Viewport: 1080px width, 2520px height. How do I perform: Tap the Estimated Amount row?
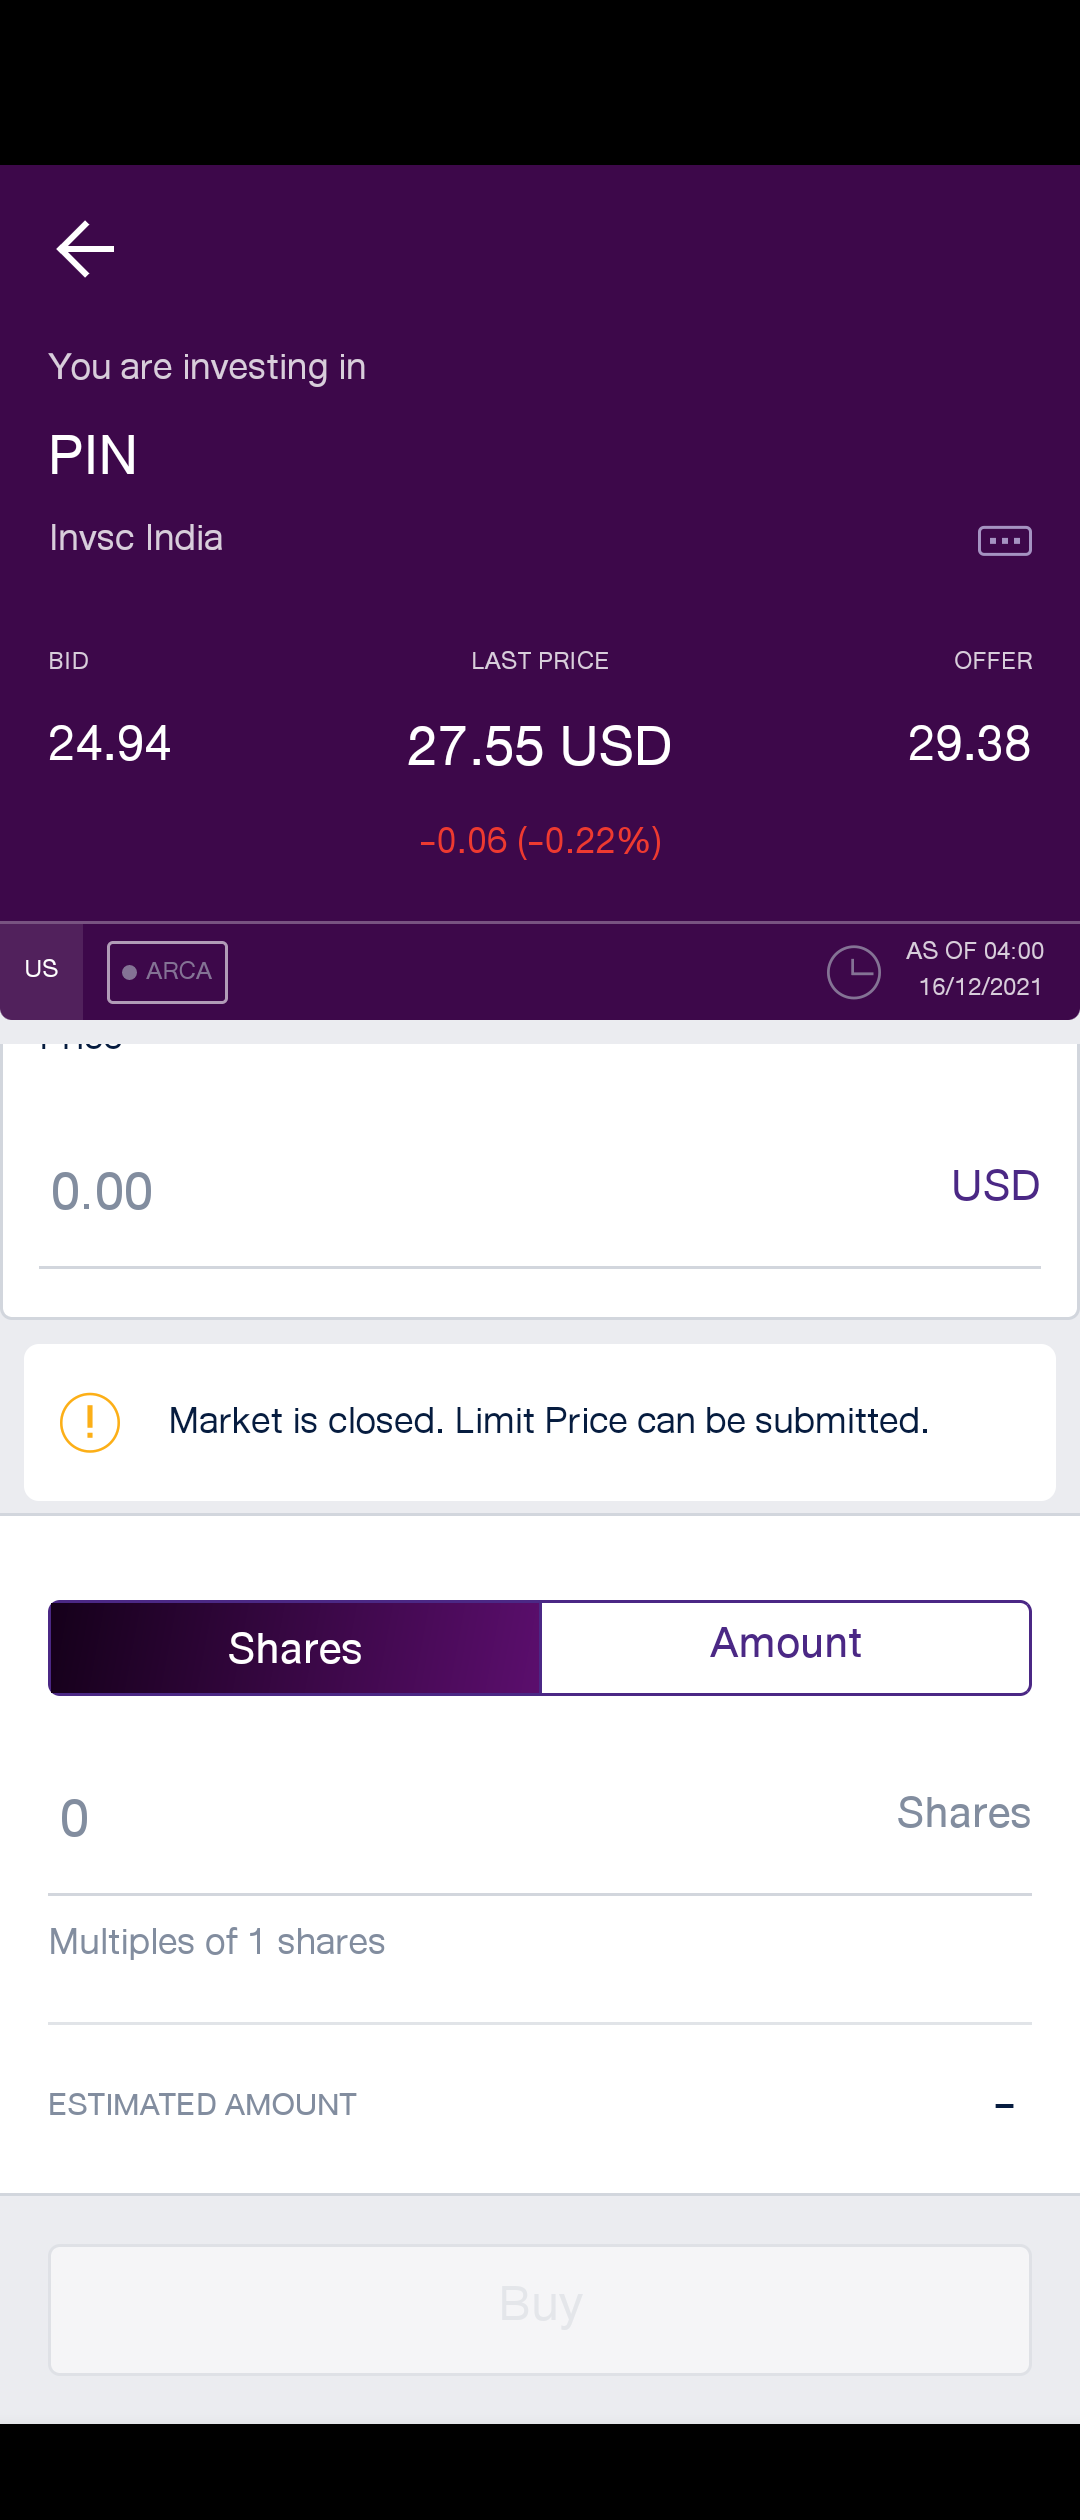pyautogui.click(x=540, y=2104)
